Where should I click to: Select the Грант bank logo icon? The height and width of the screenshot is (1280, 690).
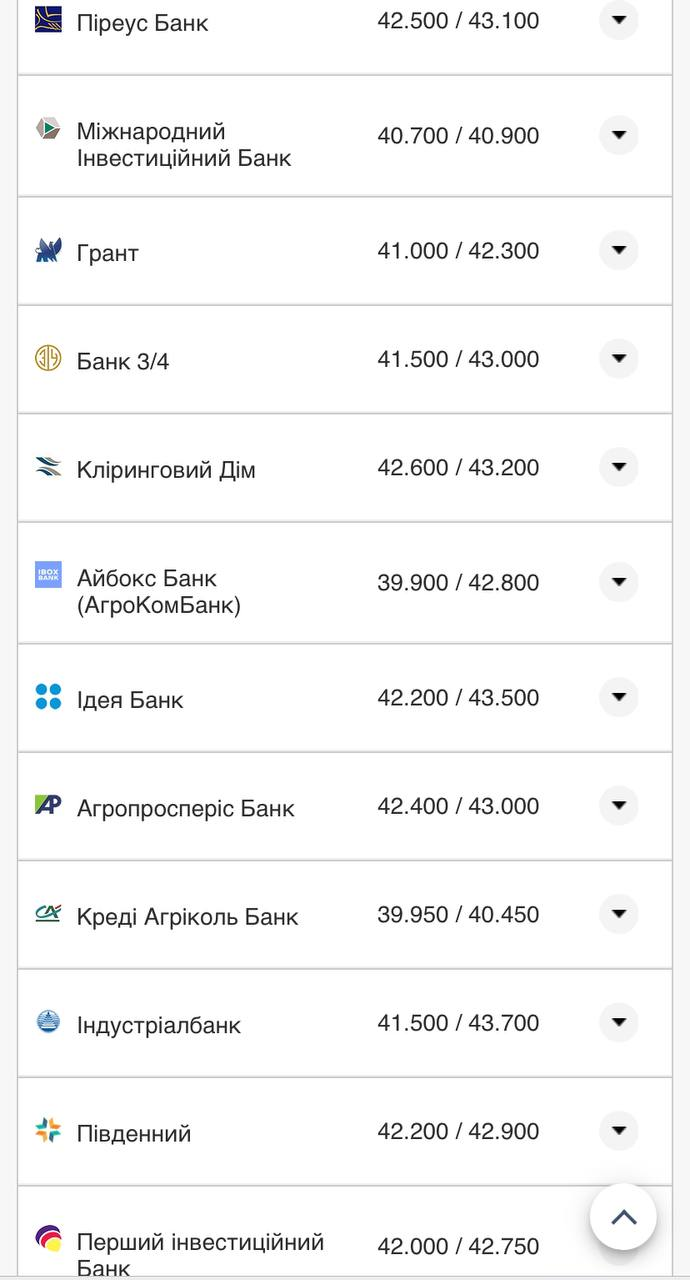tap(47, 251)
